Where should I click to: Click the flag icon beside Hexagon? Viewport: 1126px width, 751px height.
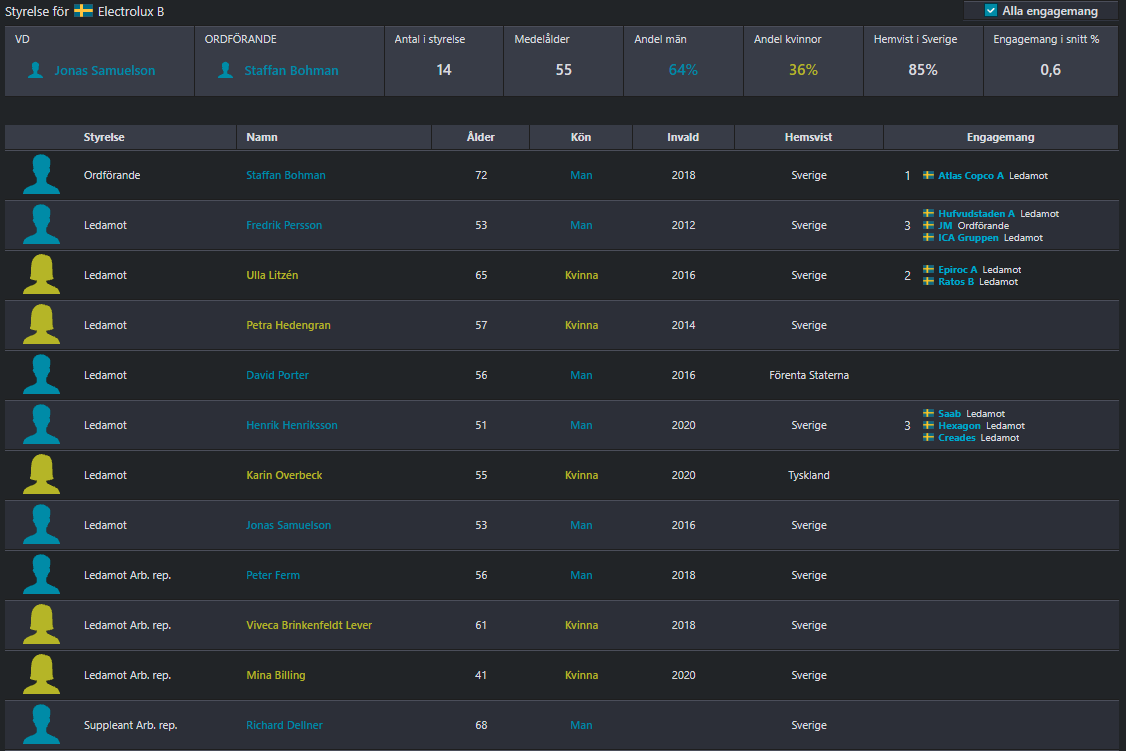tap(929, 425)
